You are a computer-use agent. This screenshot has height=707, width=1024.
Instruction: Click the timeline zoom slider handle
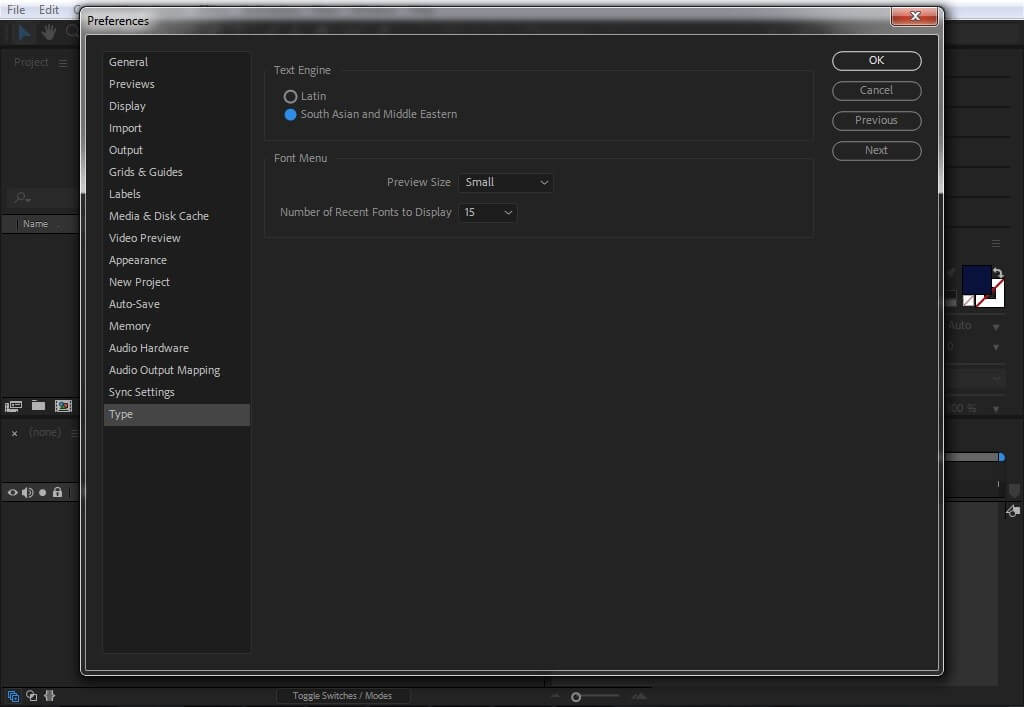[x=575, y=697]
